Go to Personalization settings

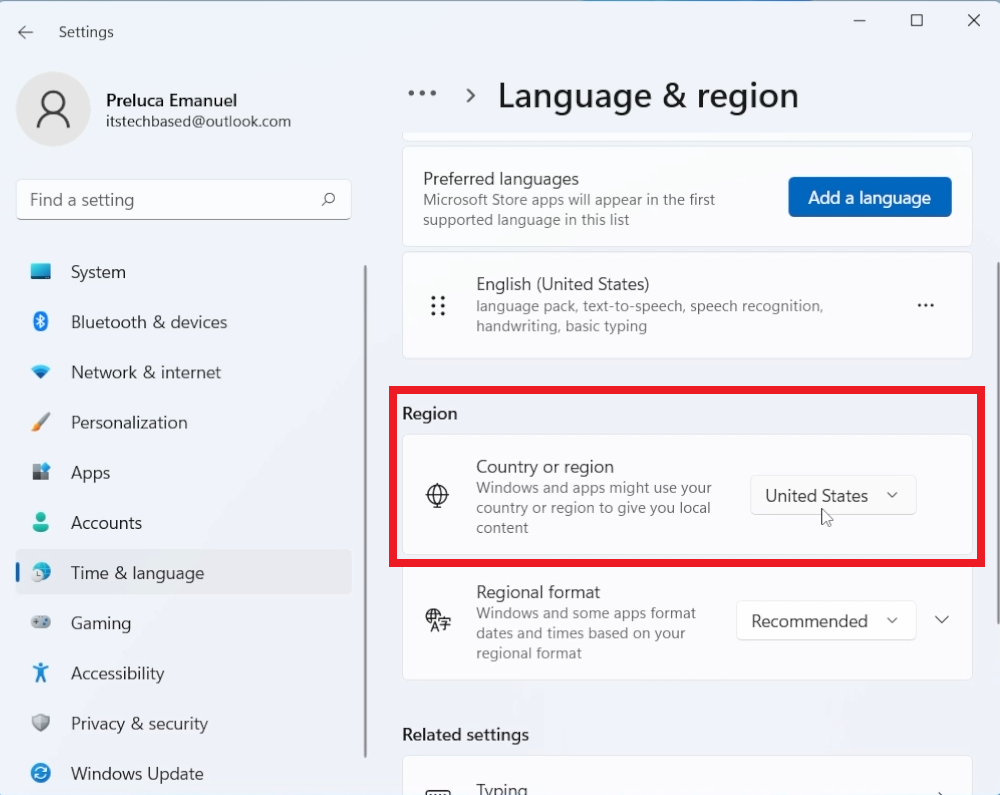[x=128, y=422]
